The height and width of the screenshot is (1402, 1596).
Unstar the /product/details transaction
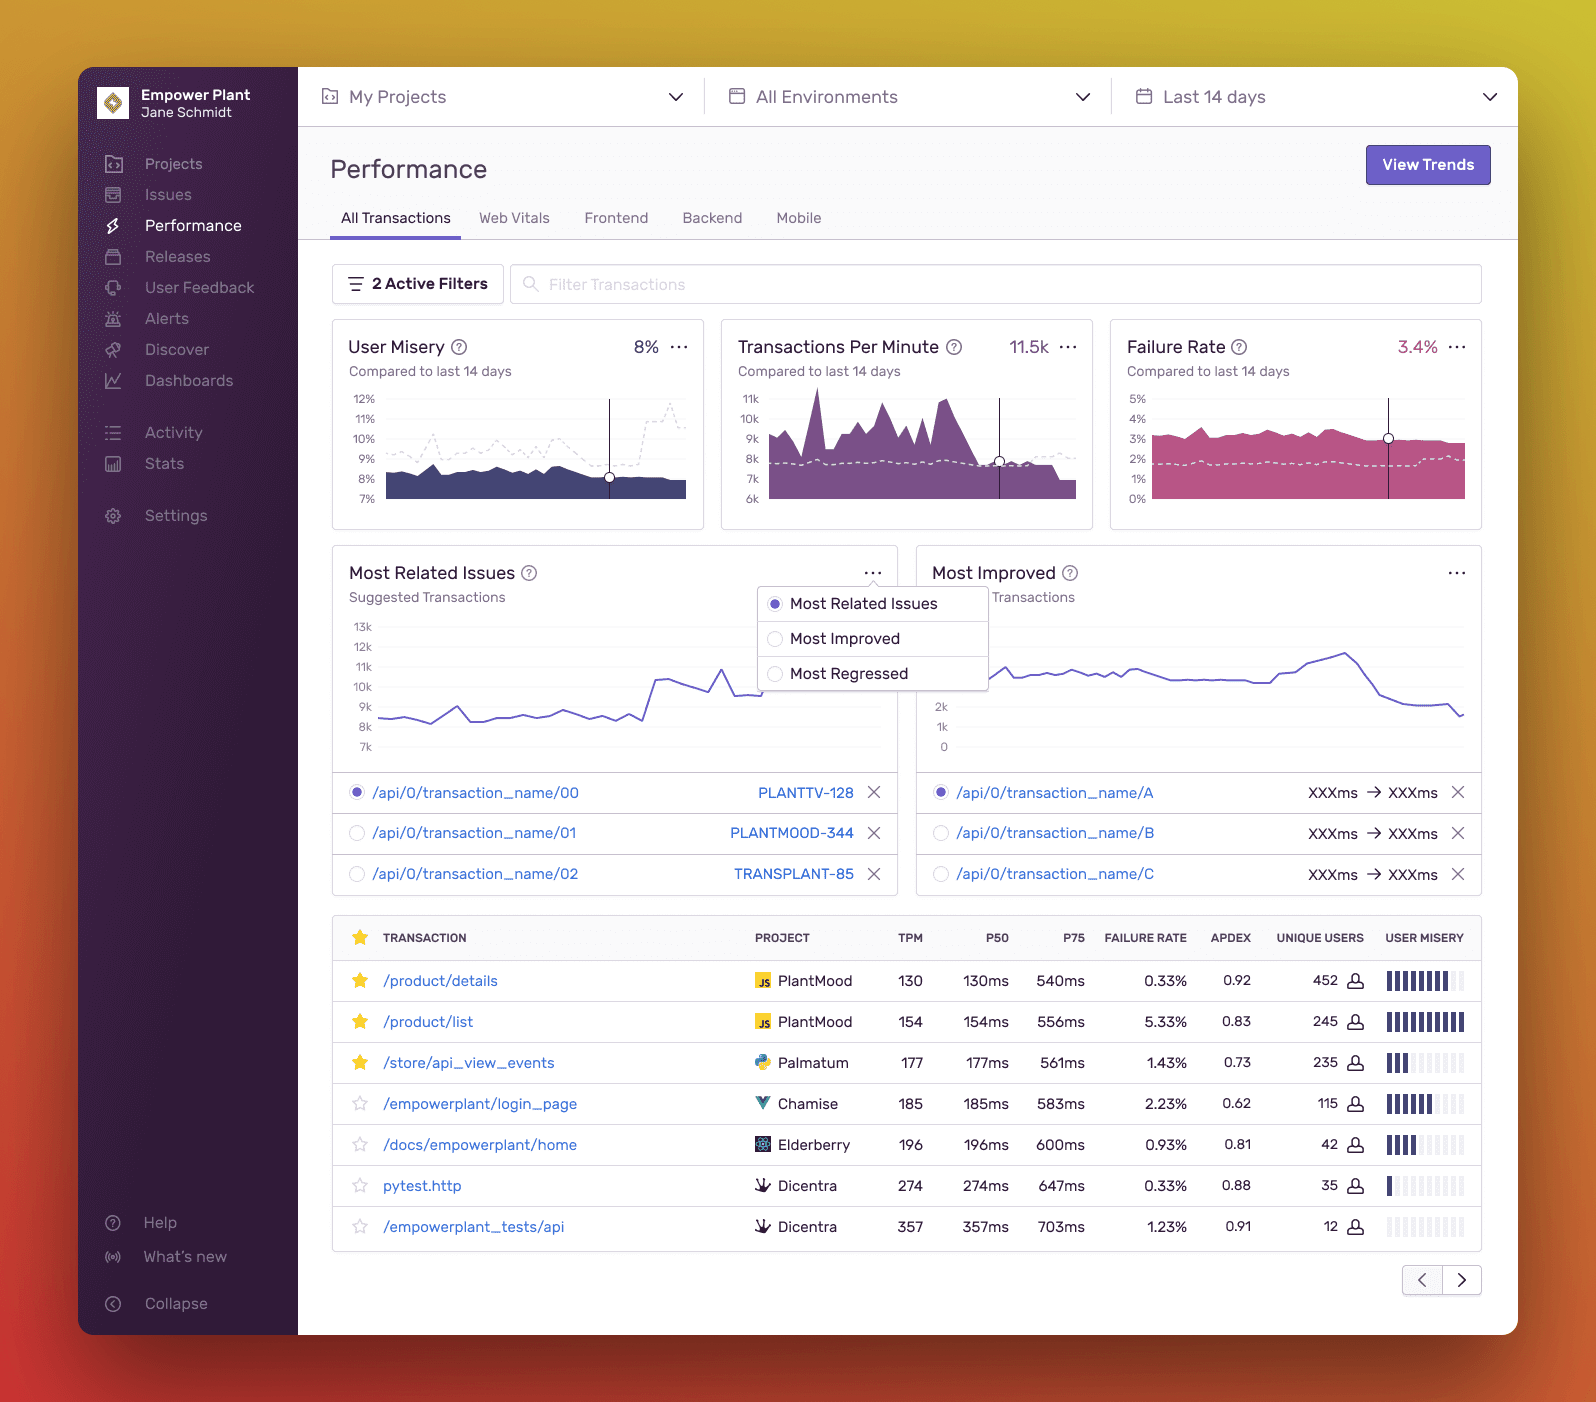[360, 981]
